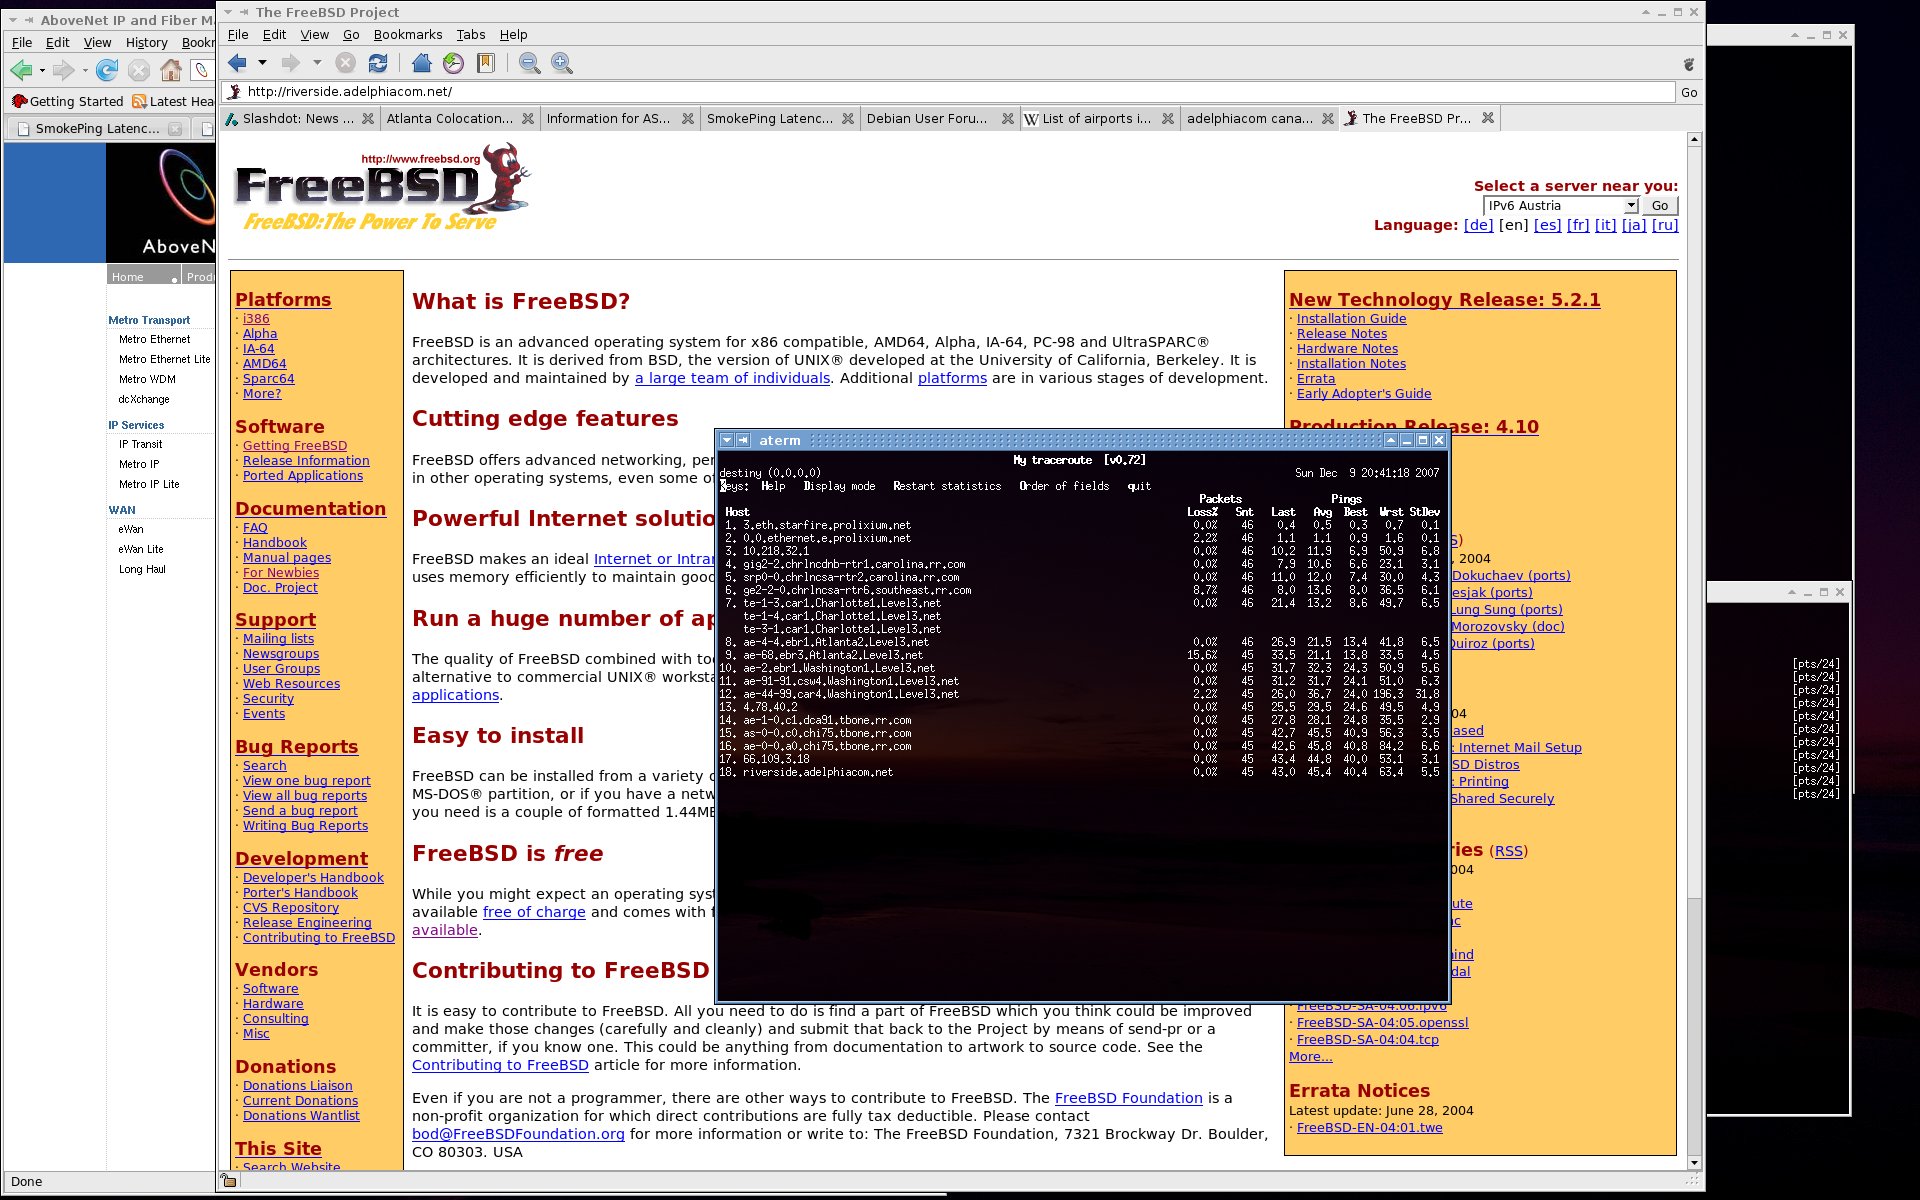1920x1200 pixels.
Task: Click the aterm window menu arrow
Action: coord(727,440)
